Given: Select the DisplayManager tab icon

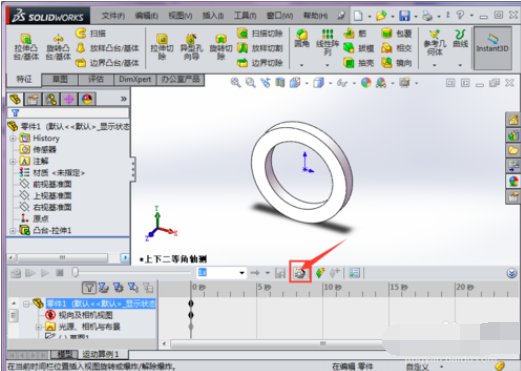Looking at the screenshot, I should point(87,99).
